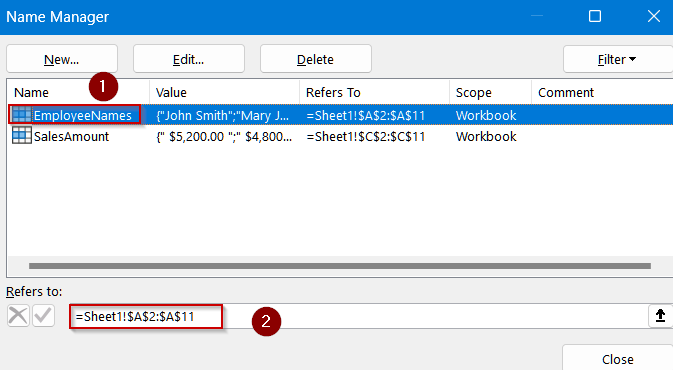Click into the Refers to input field

click(x=358, y=316)
